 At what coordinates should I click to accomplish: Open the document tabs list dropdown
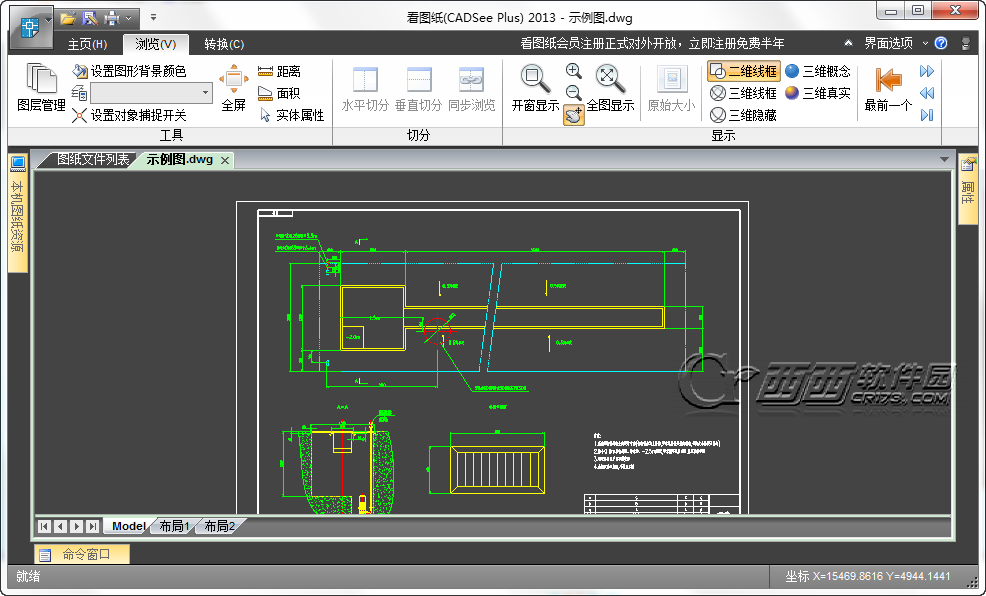tap(944, 160)
